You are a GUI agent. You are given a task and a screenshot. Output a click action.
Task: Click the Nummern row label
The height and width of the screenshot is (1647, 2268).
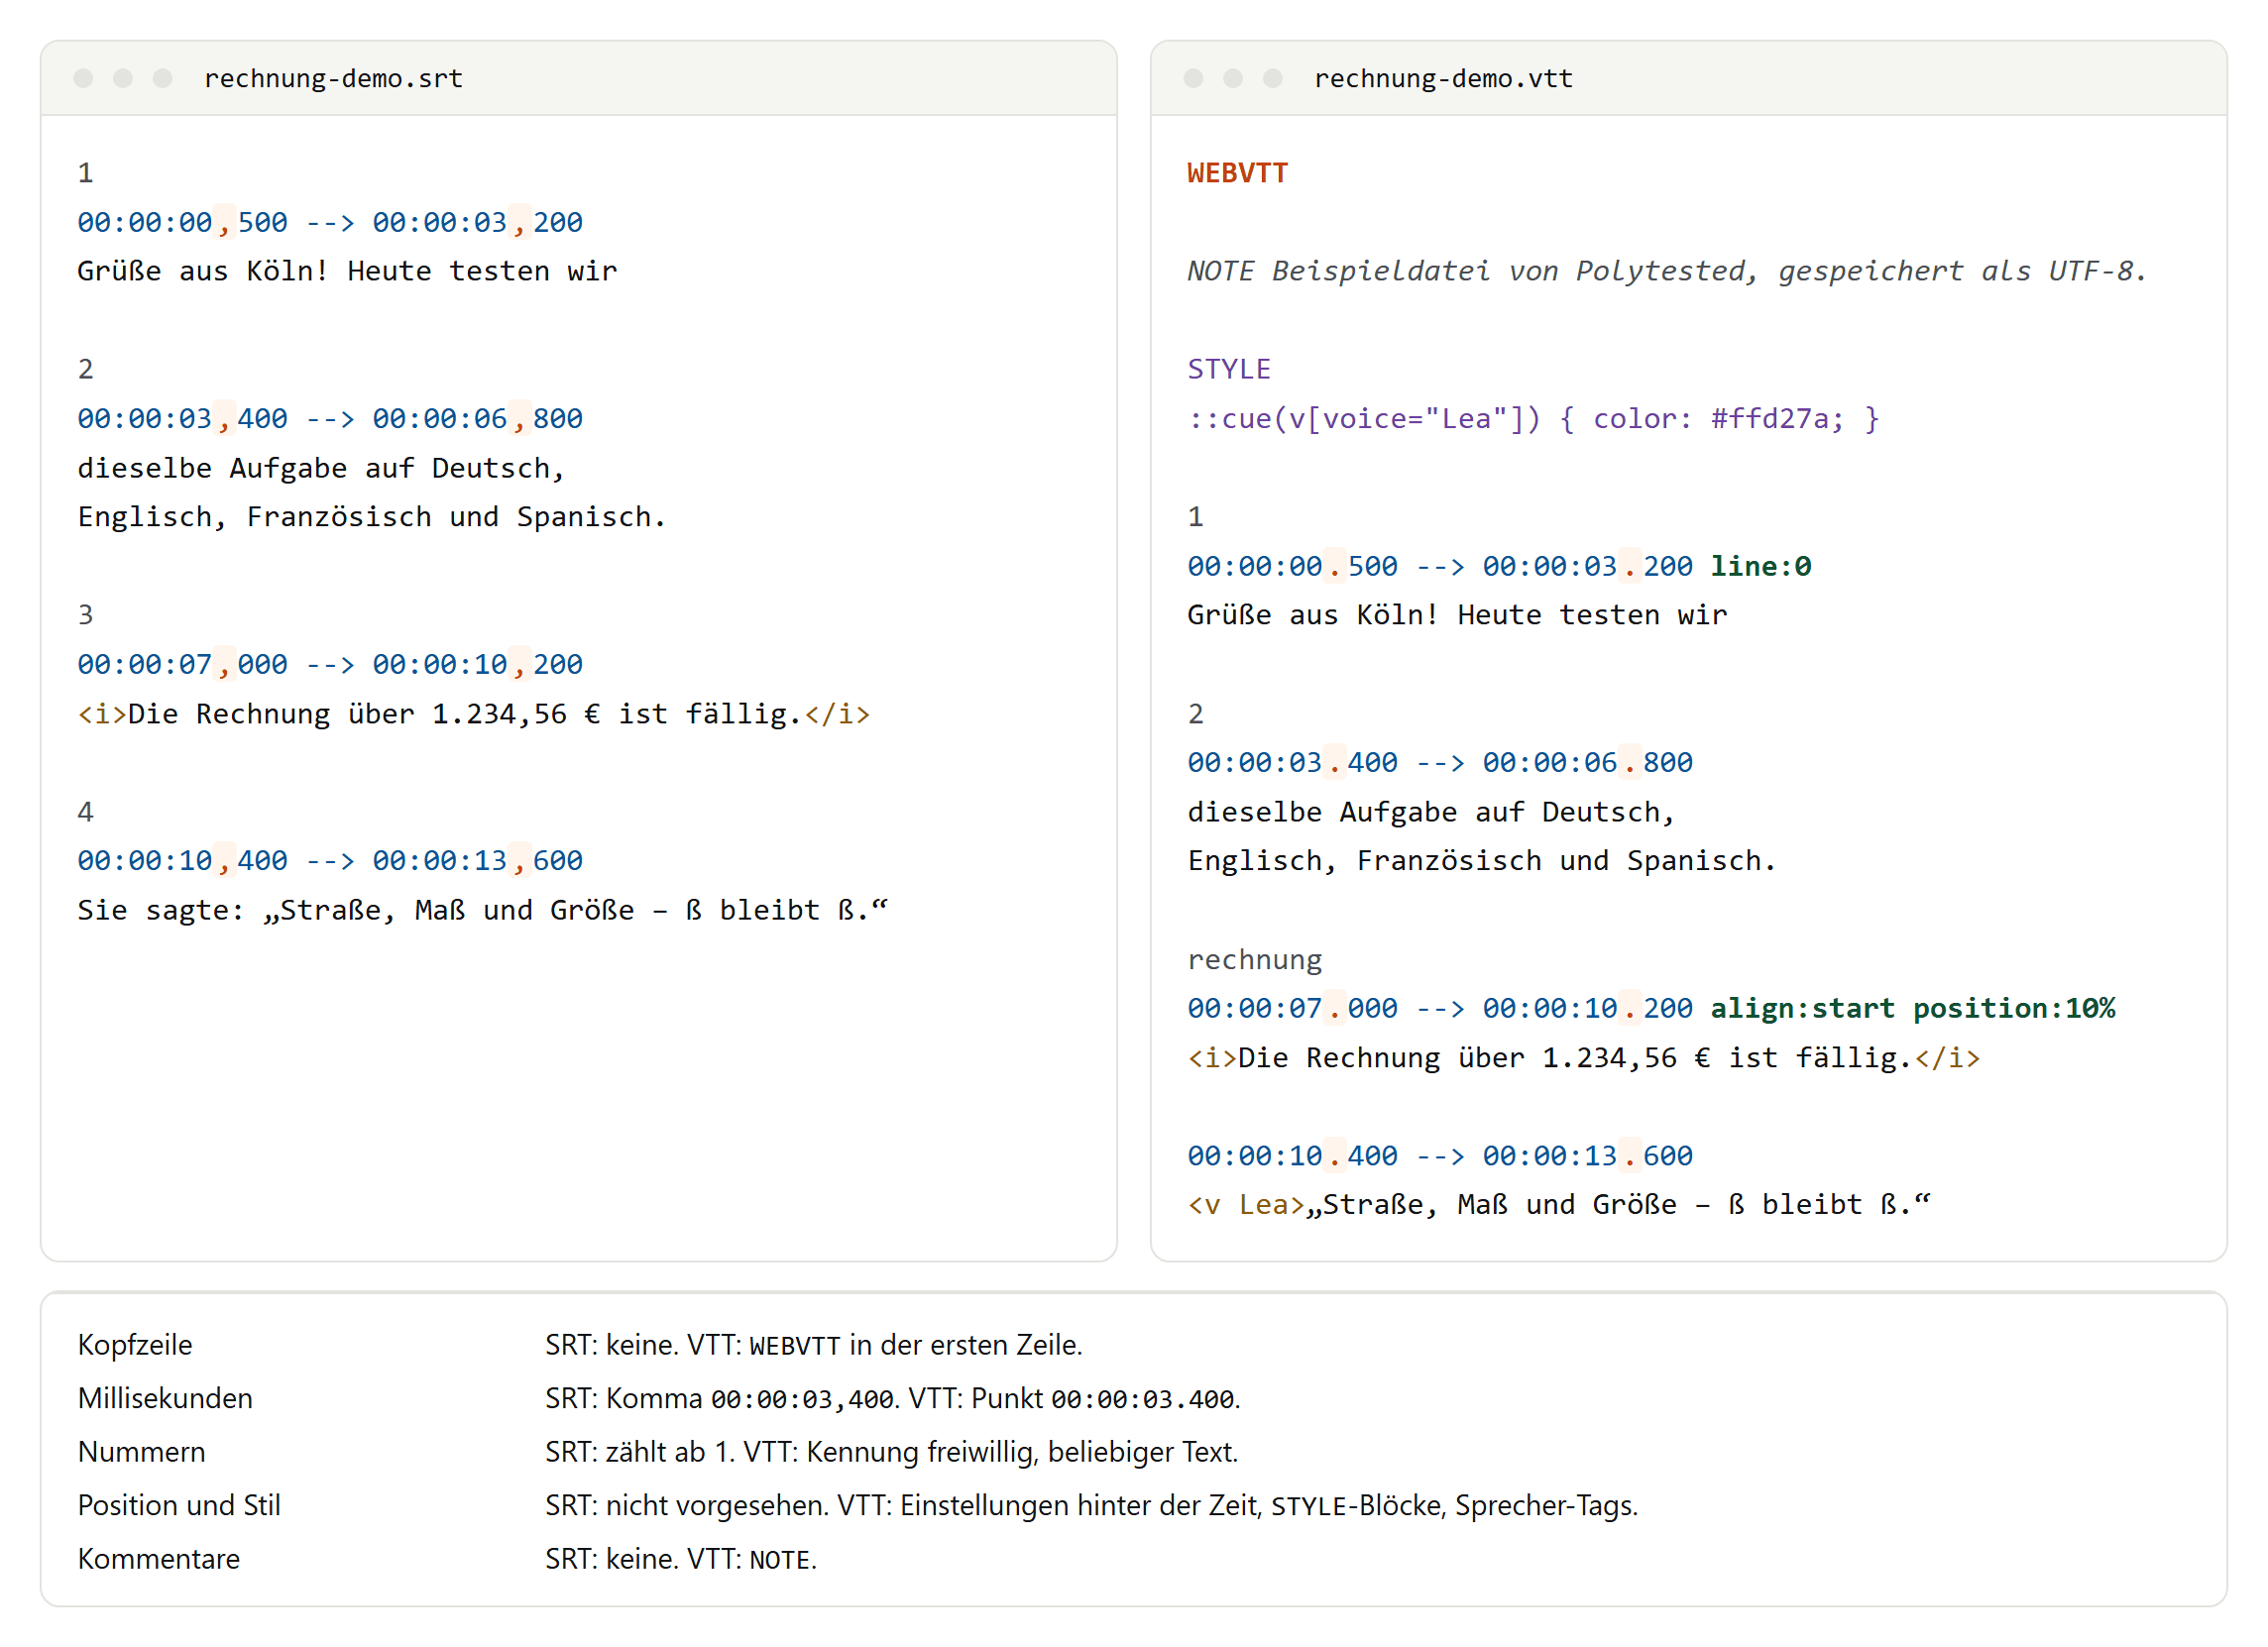141,1452
